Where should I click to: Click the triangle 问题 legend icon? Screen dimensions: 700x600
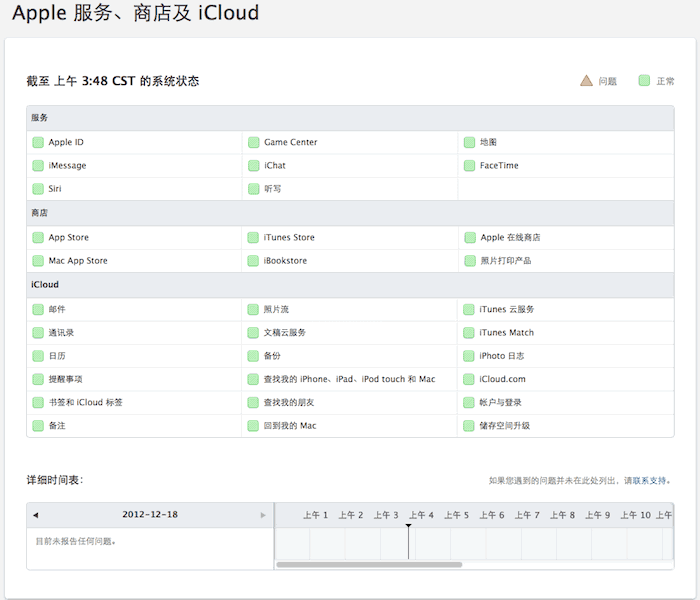point(586,81)
